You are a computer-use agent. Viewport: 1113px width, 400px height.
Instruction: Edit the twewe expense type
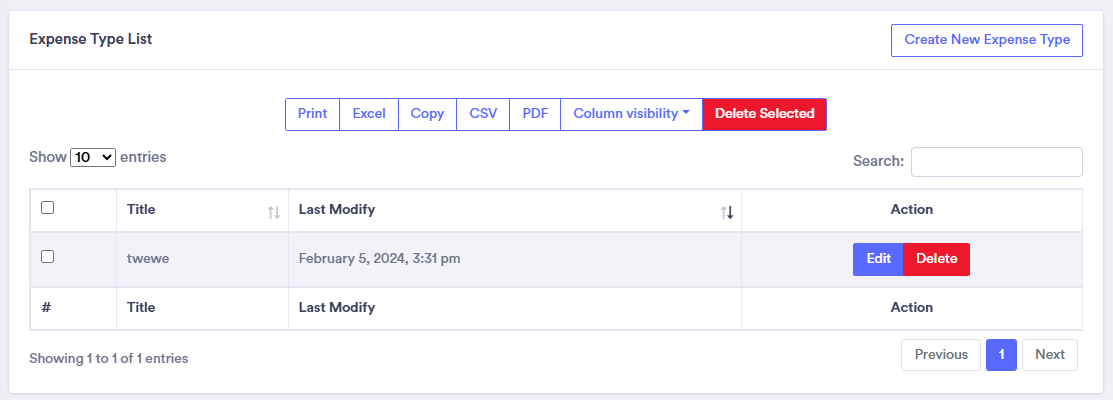[x=878, y=259]
